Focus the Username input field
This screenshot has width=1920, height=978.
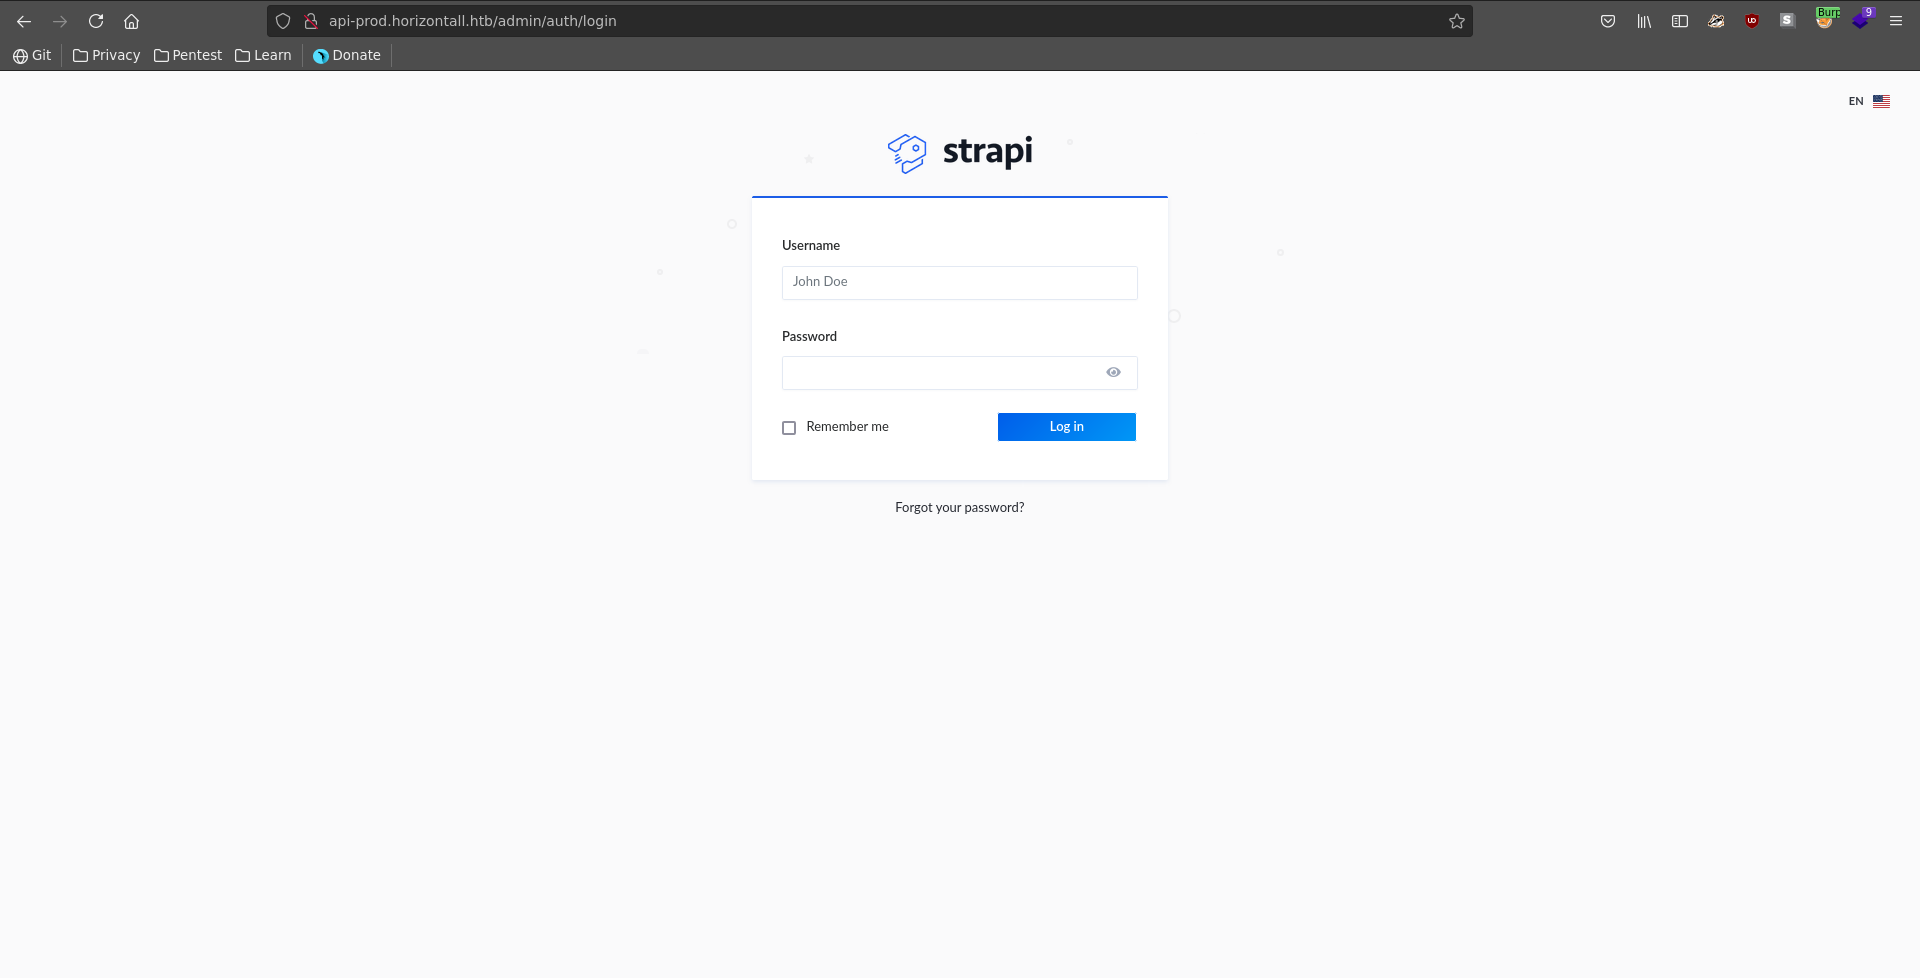pos(959,283)
